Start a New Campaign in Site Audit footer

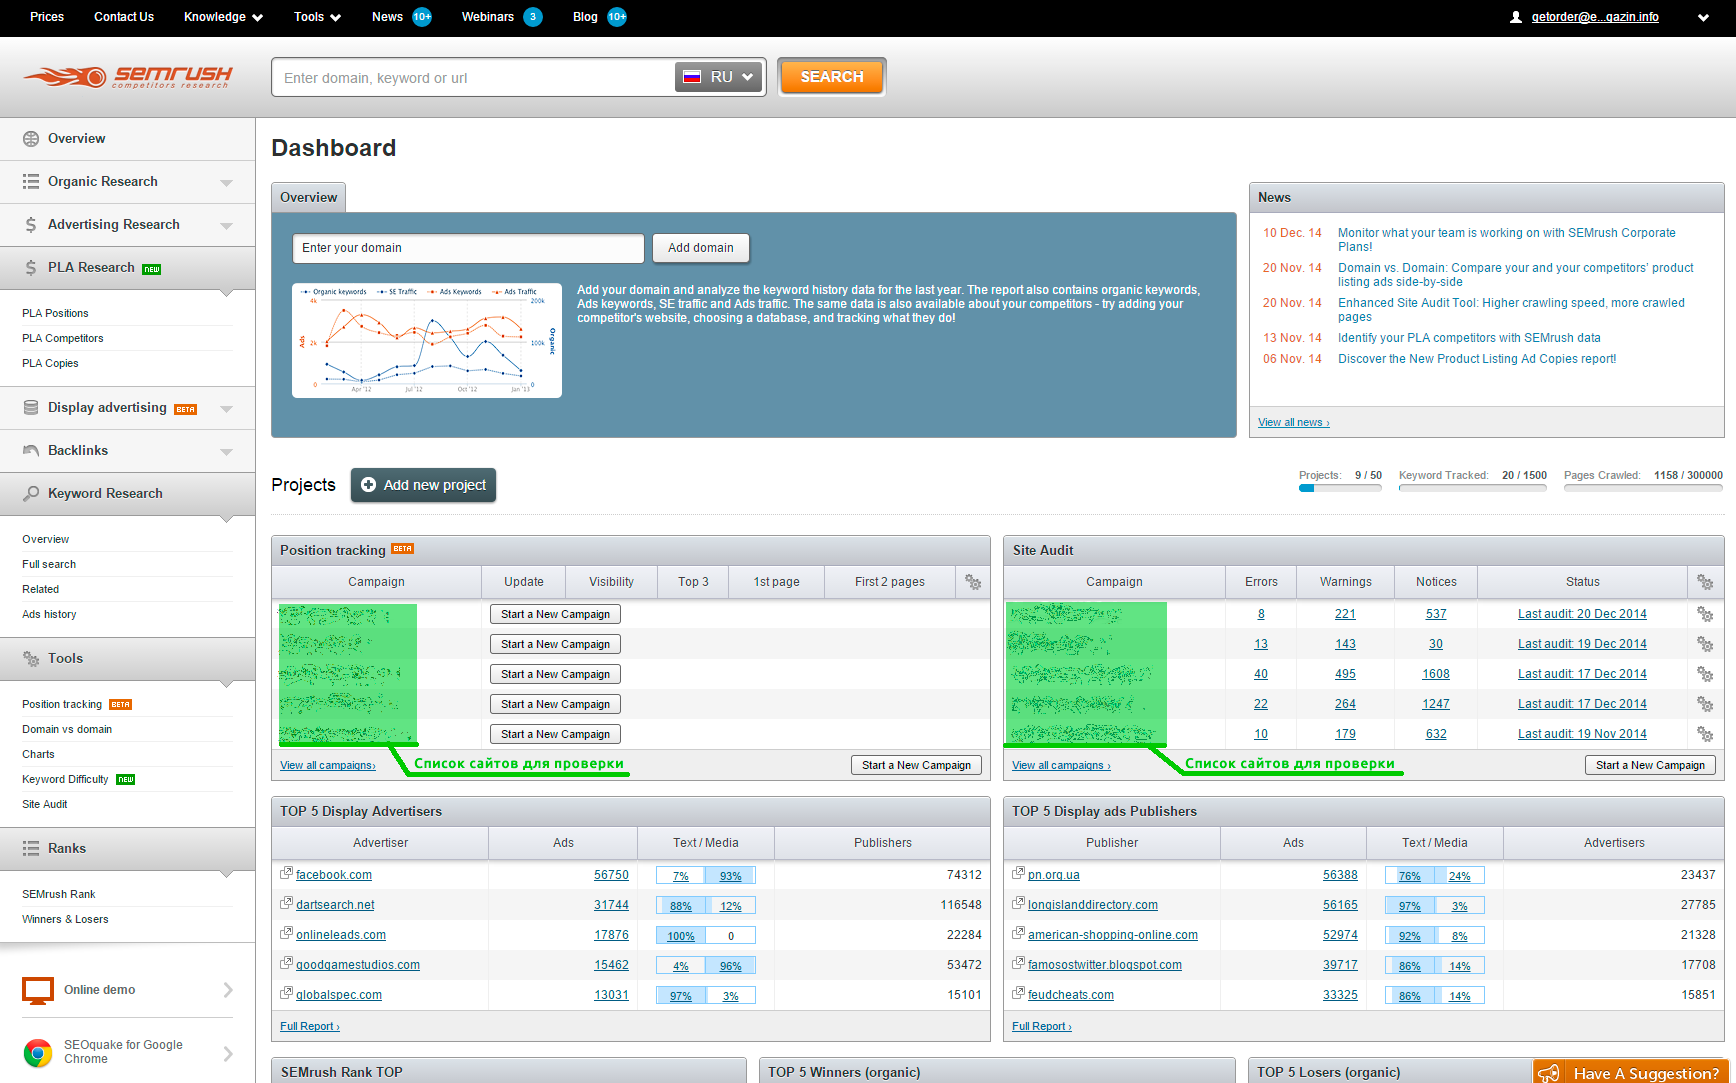(x=1650, y=765)
